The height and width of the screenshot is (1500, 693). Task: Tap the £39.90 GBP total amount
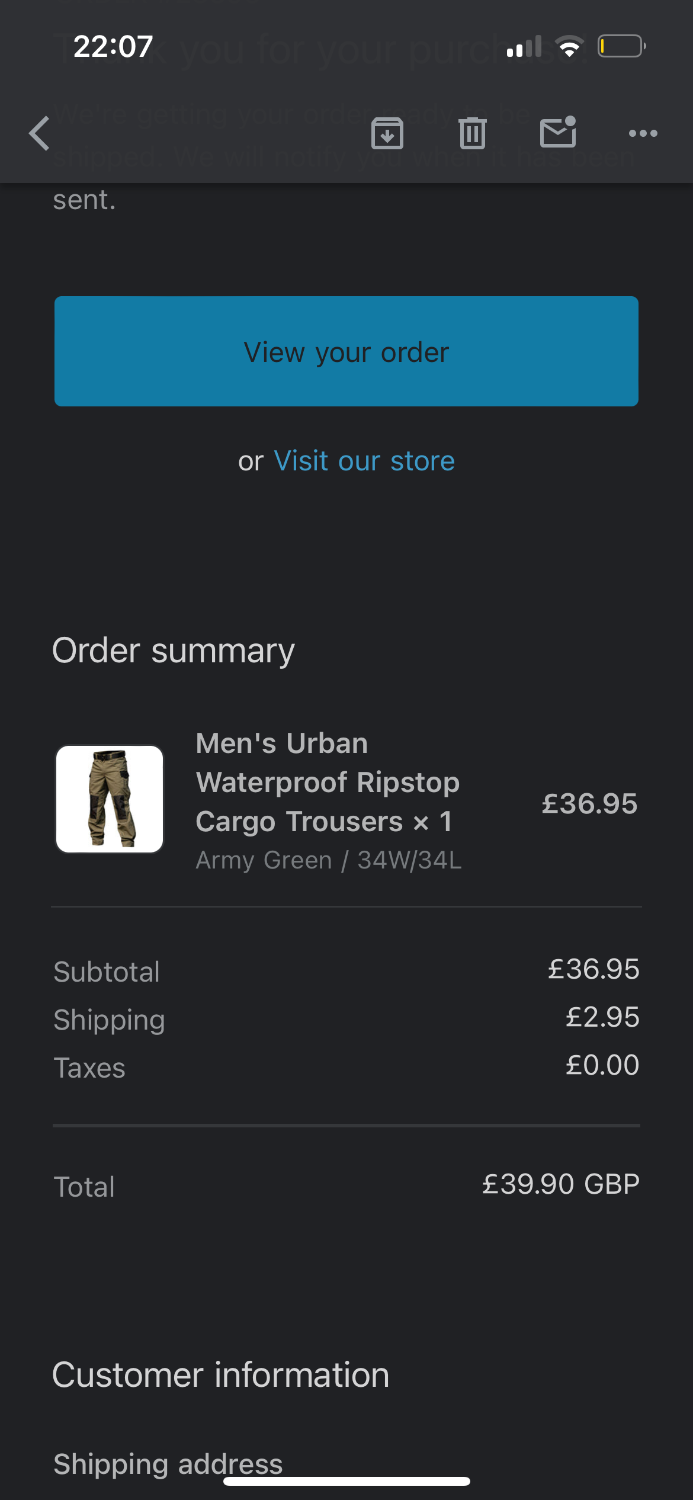point(560,1185)
